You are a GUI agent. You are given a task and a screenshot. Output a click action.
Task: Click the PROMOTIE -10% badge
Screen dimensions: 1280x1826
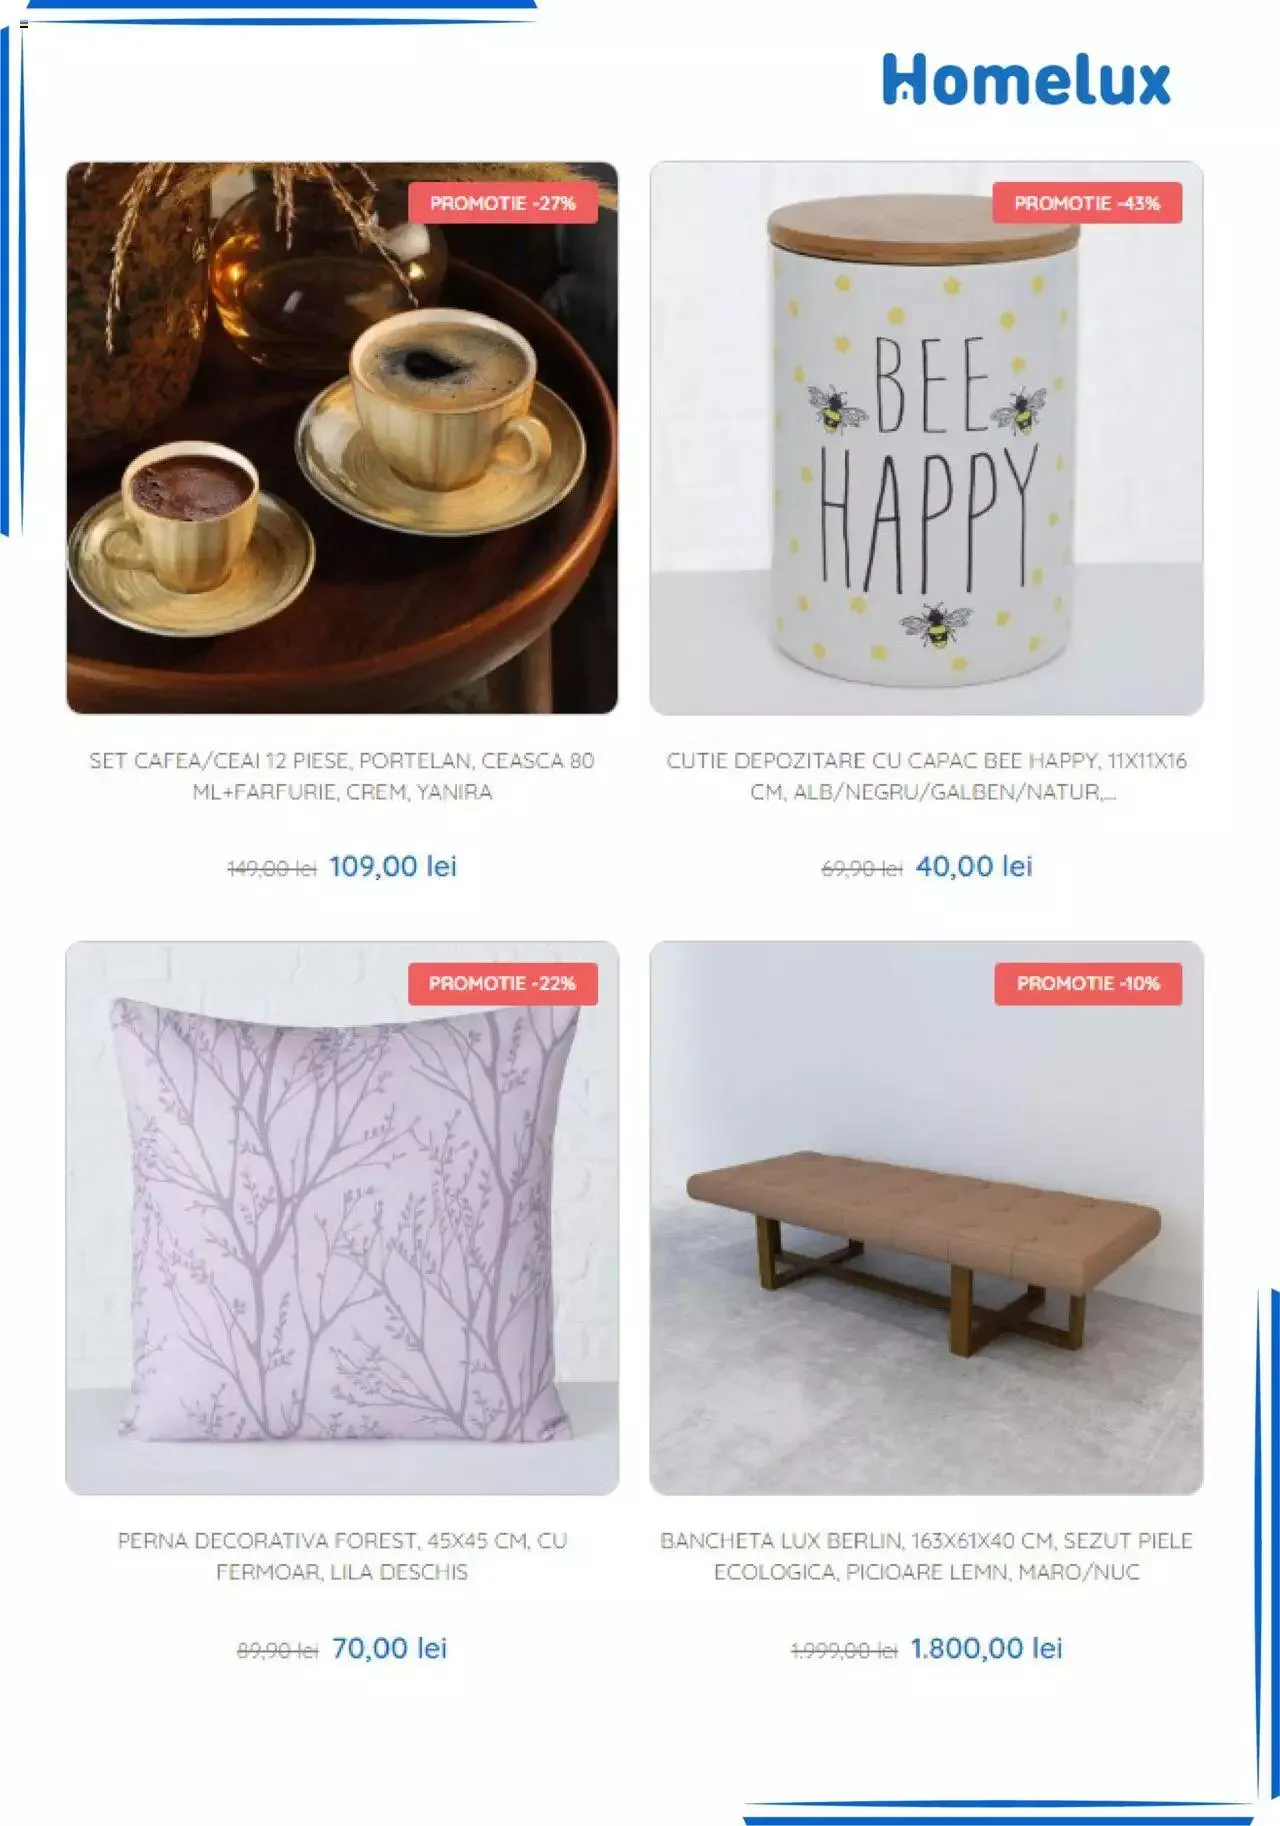(x=1088, y=984)
